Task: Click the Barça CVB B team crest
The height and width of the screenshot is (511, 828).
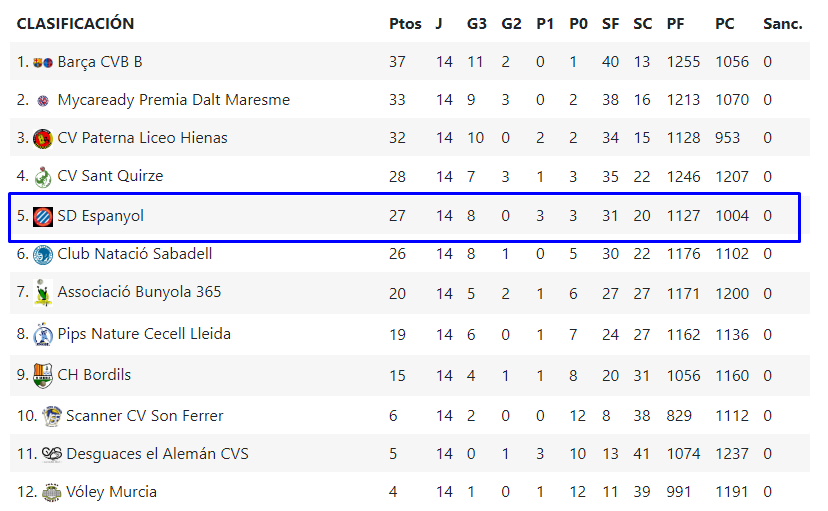Action: pos(43,62)
